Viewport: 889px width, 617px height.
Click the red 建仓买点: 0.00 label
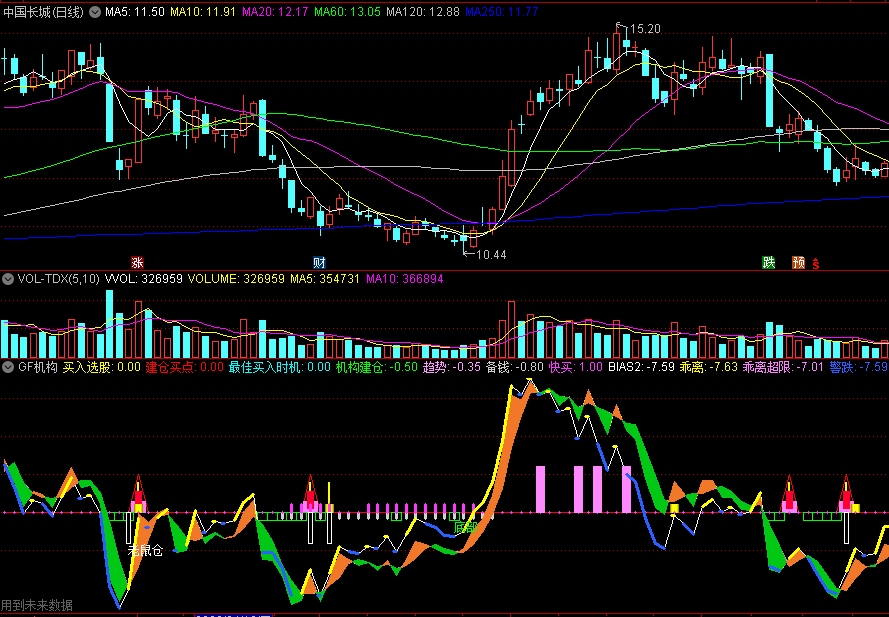point(185,367)
